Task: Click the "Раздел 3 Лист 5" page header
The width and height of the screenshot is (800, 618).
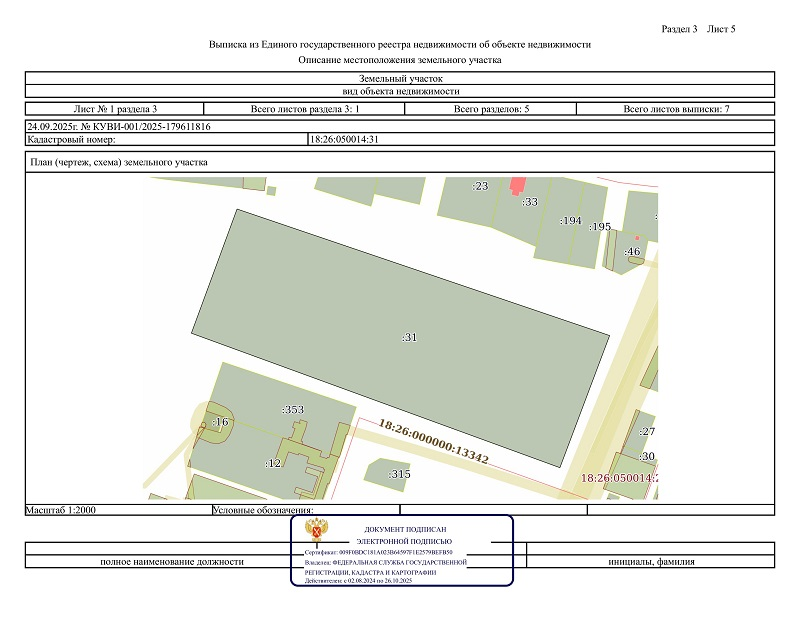Action: point(698,29)
